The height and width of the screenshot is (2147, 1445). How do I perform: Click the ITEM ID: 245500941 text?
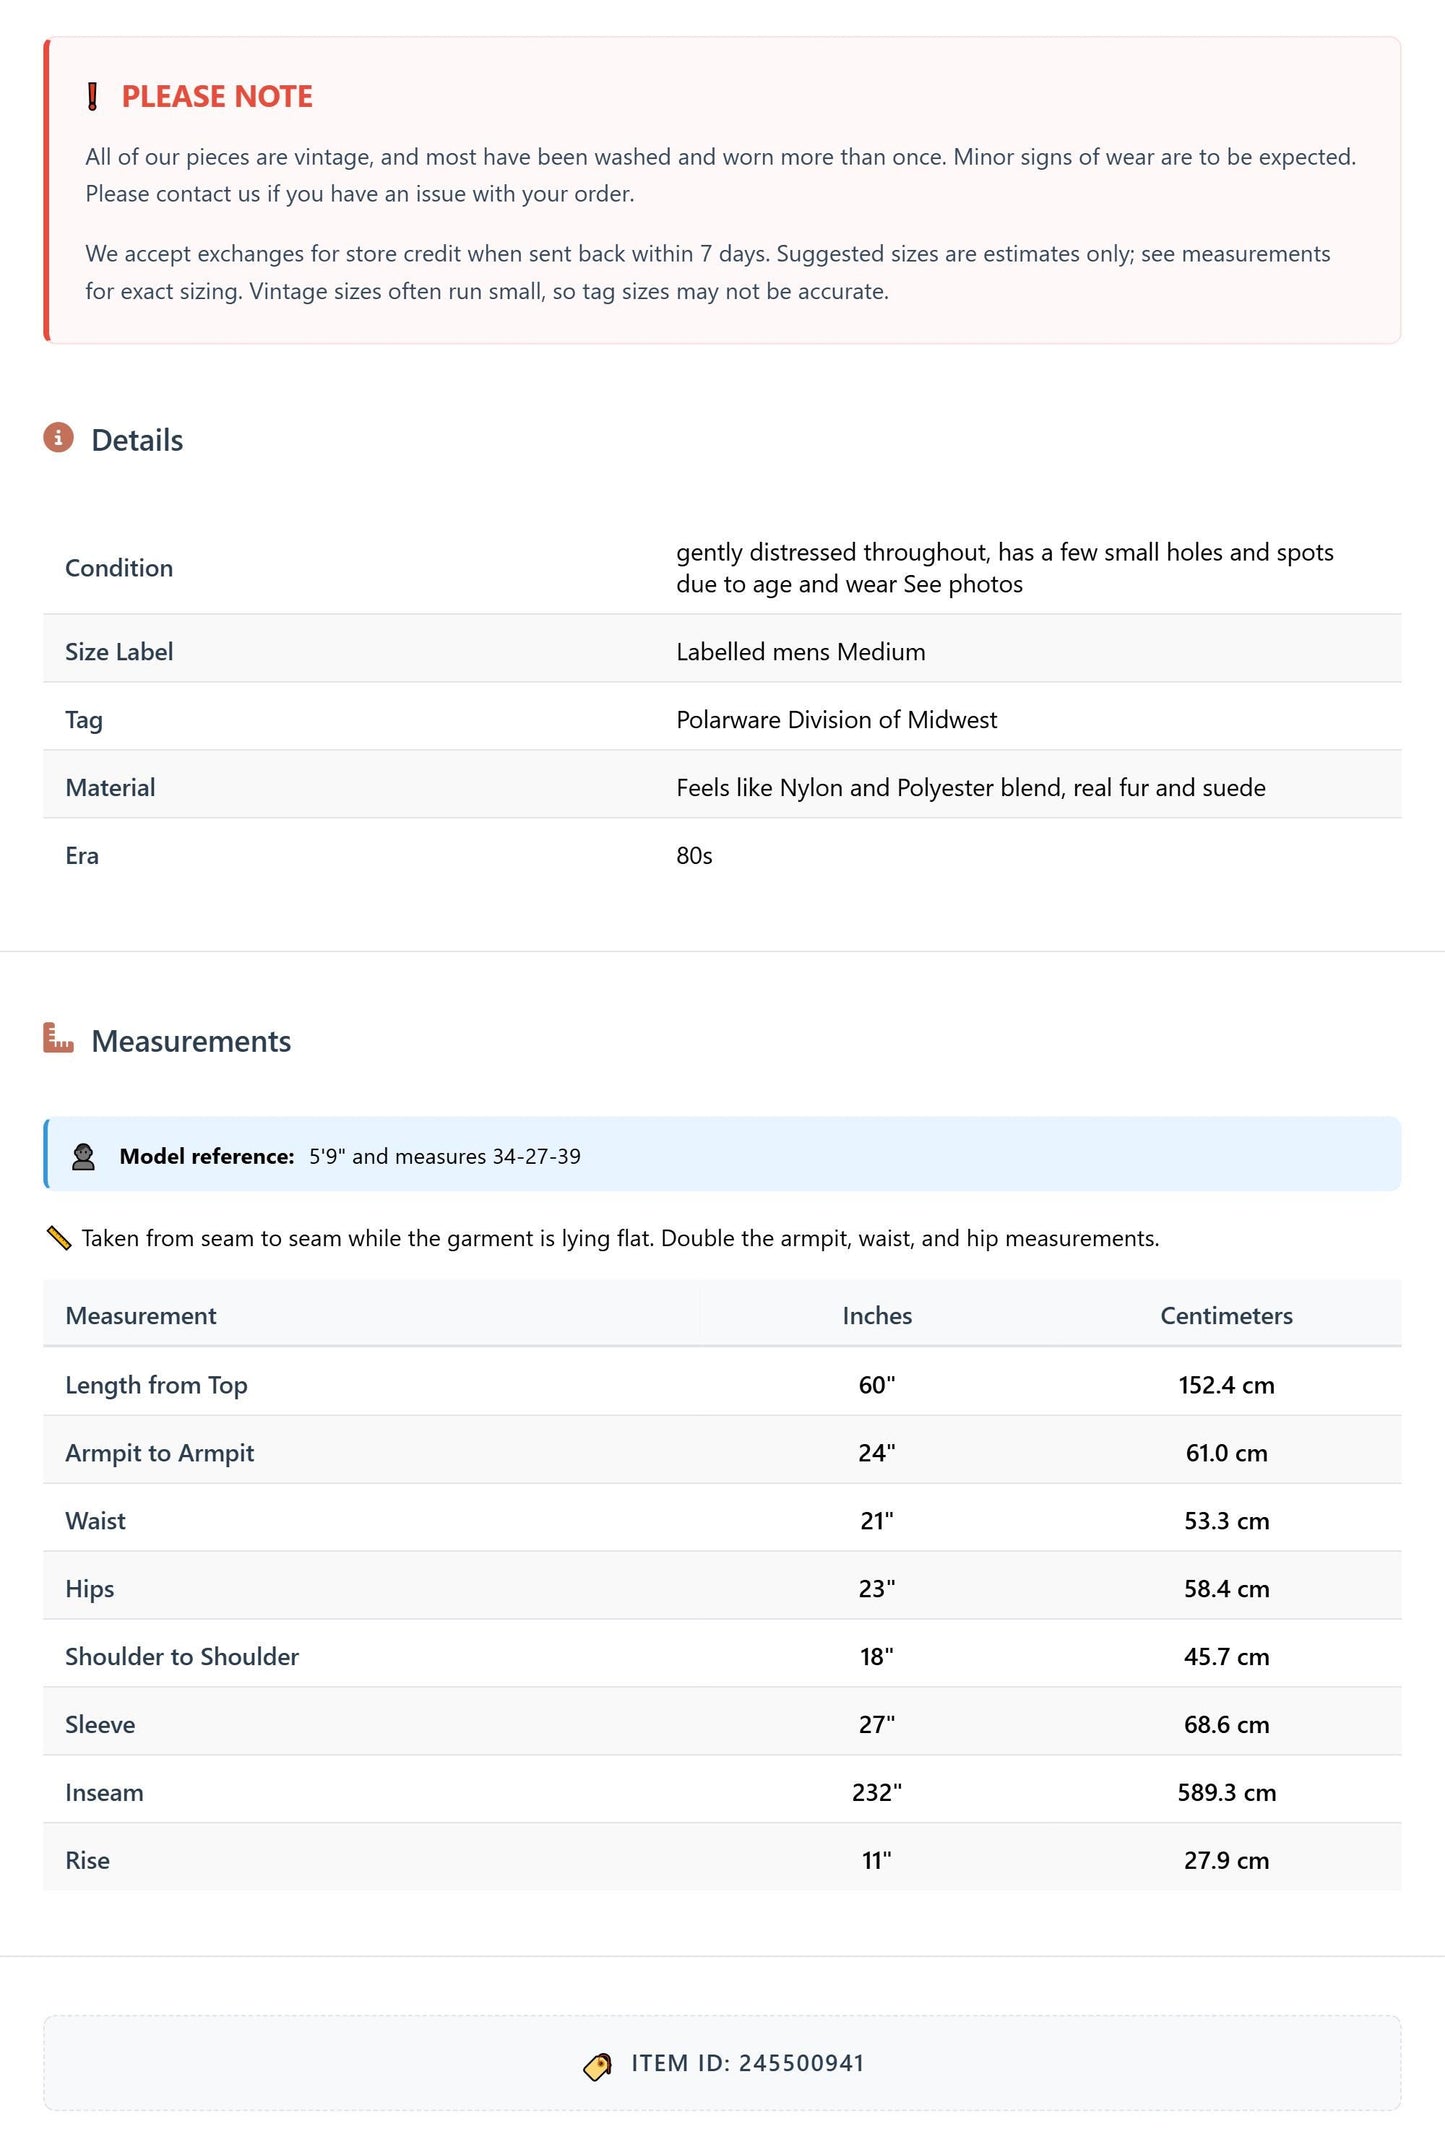pos(748,2063)
